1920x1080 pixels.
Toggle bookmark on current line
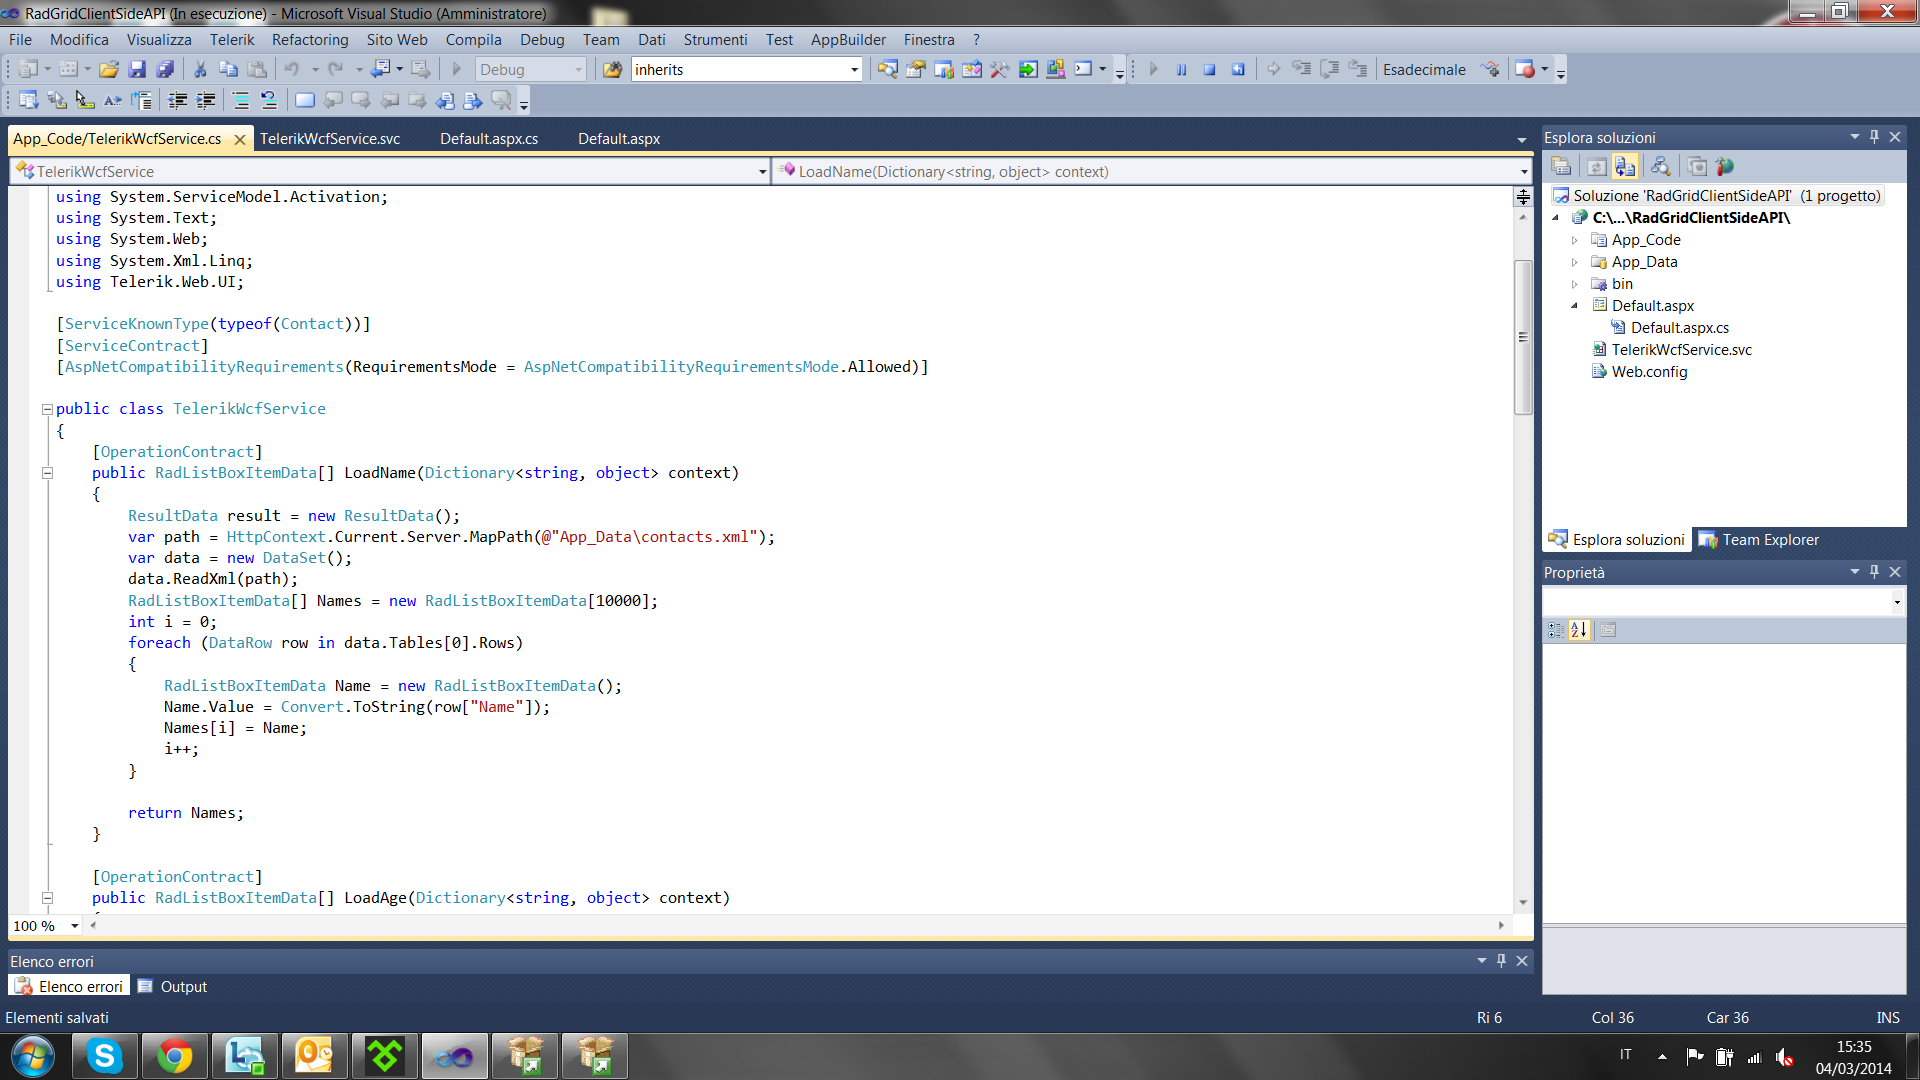click(x=304, y=100)
